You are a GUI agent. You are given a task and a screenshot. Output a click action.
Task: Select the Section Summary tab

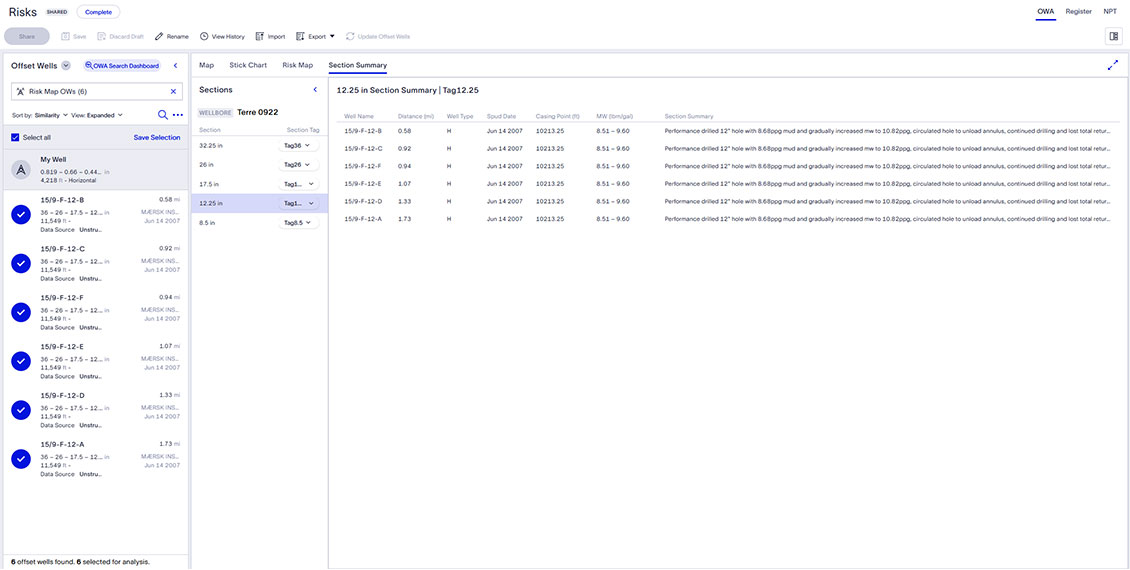357,65
